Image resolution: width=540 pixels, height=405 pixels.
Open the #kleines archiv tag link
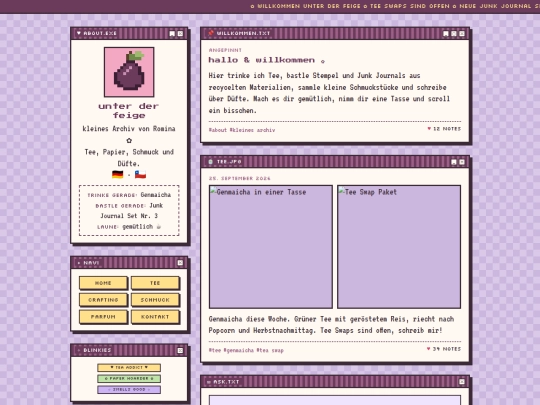point(252,130)
